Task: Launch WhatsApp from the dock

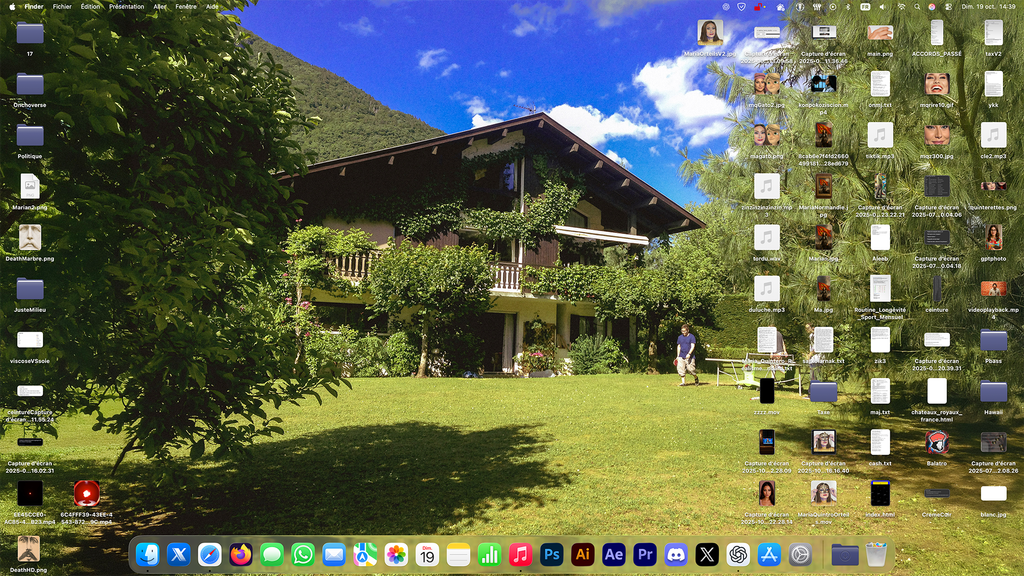Action: [303, 554]
